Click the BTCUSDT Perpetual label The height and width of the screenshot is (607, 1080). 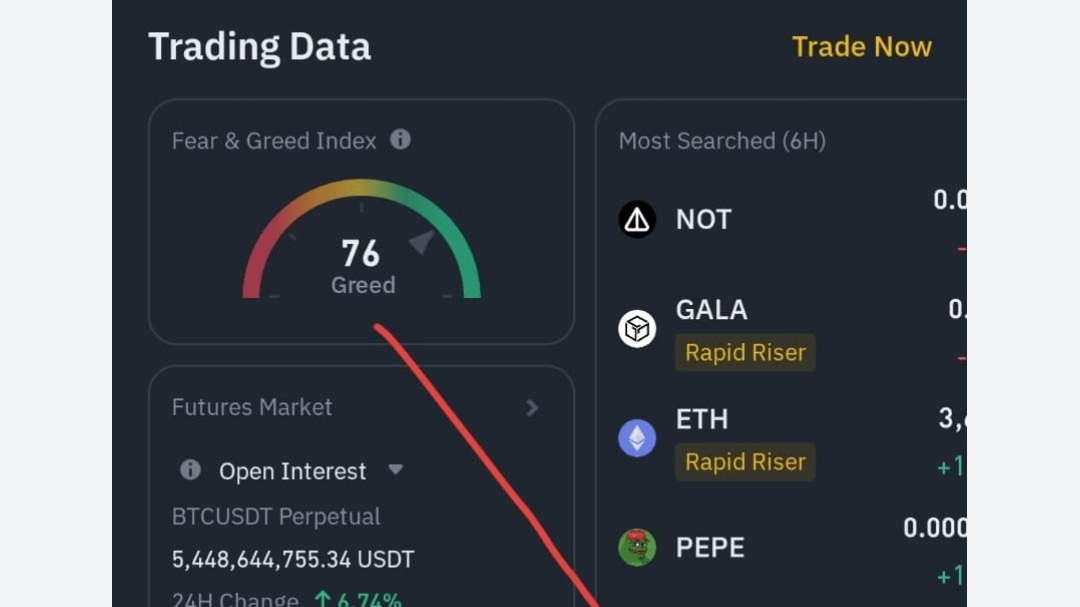click(x=276, y=517)
